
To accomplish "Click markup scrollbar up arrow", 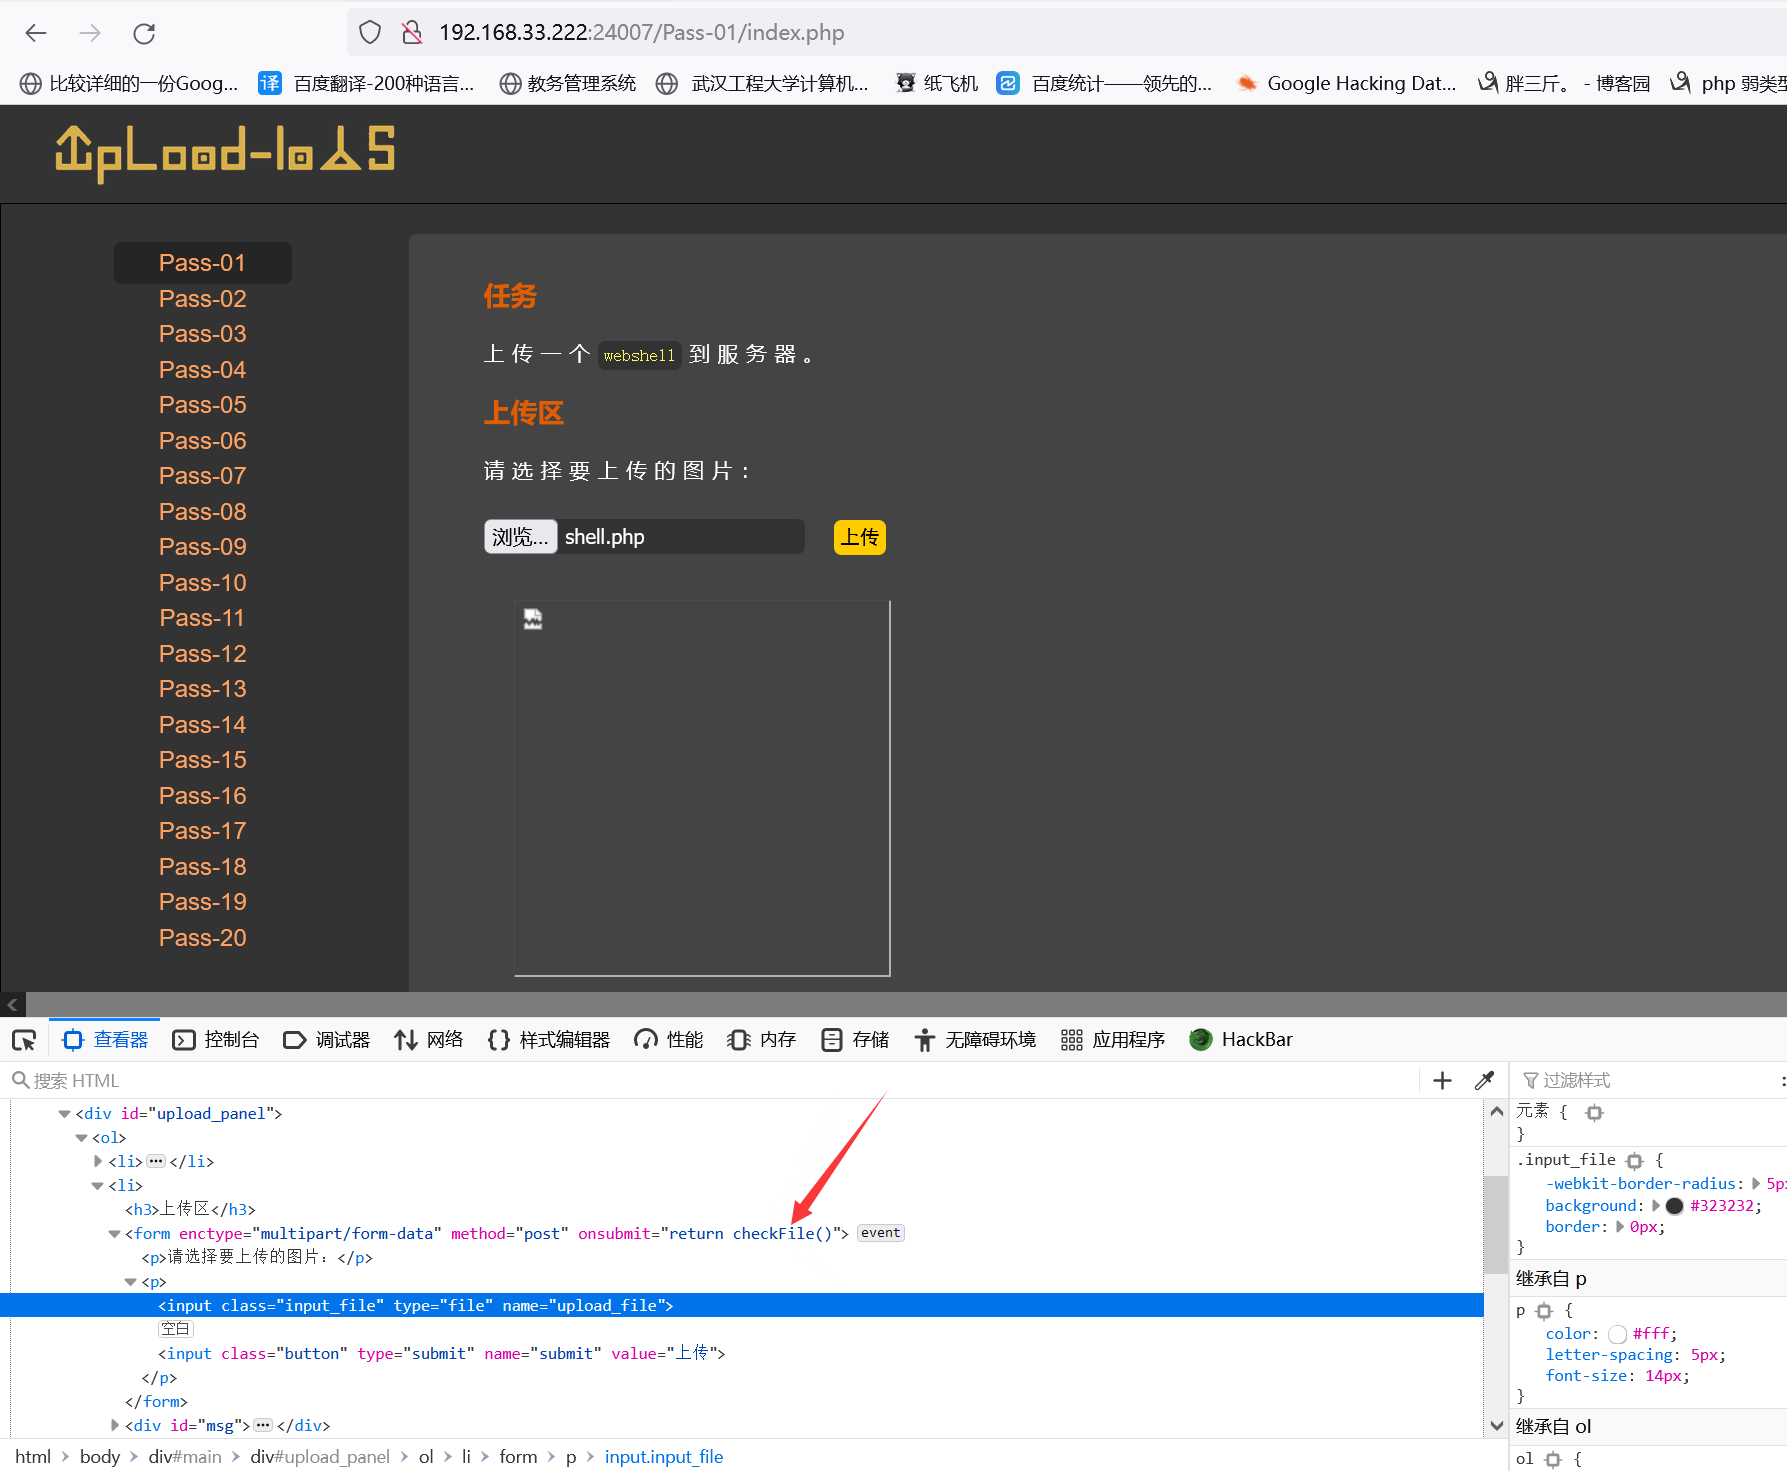I will click(x=1497, y=1111).
